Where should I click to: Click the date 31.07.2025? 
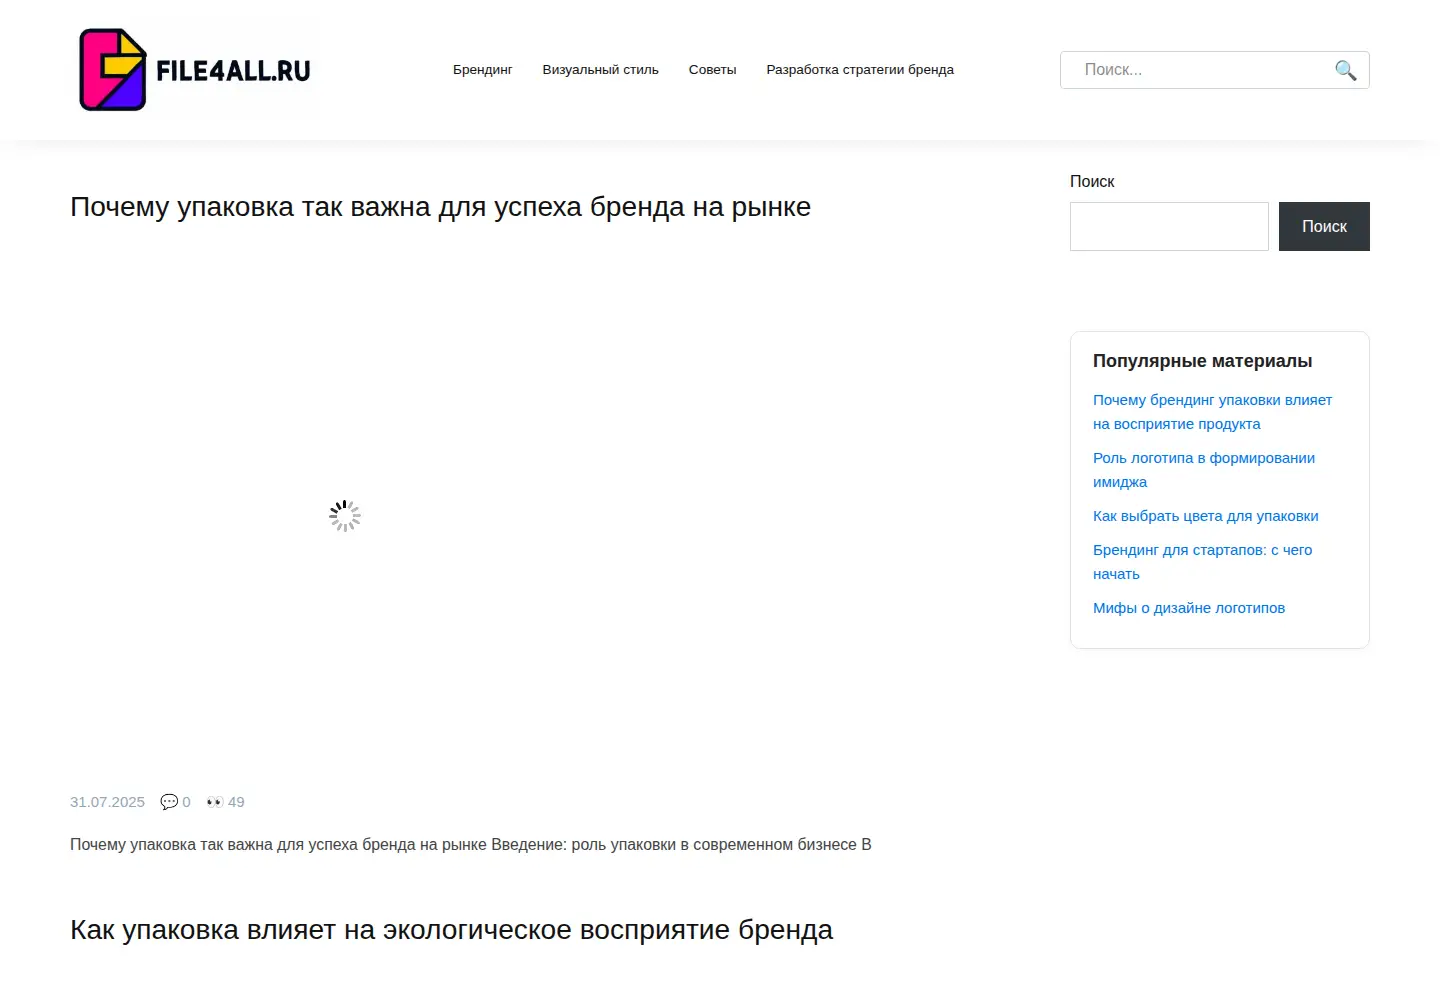click(x=107, y=802)
